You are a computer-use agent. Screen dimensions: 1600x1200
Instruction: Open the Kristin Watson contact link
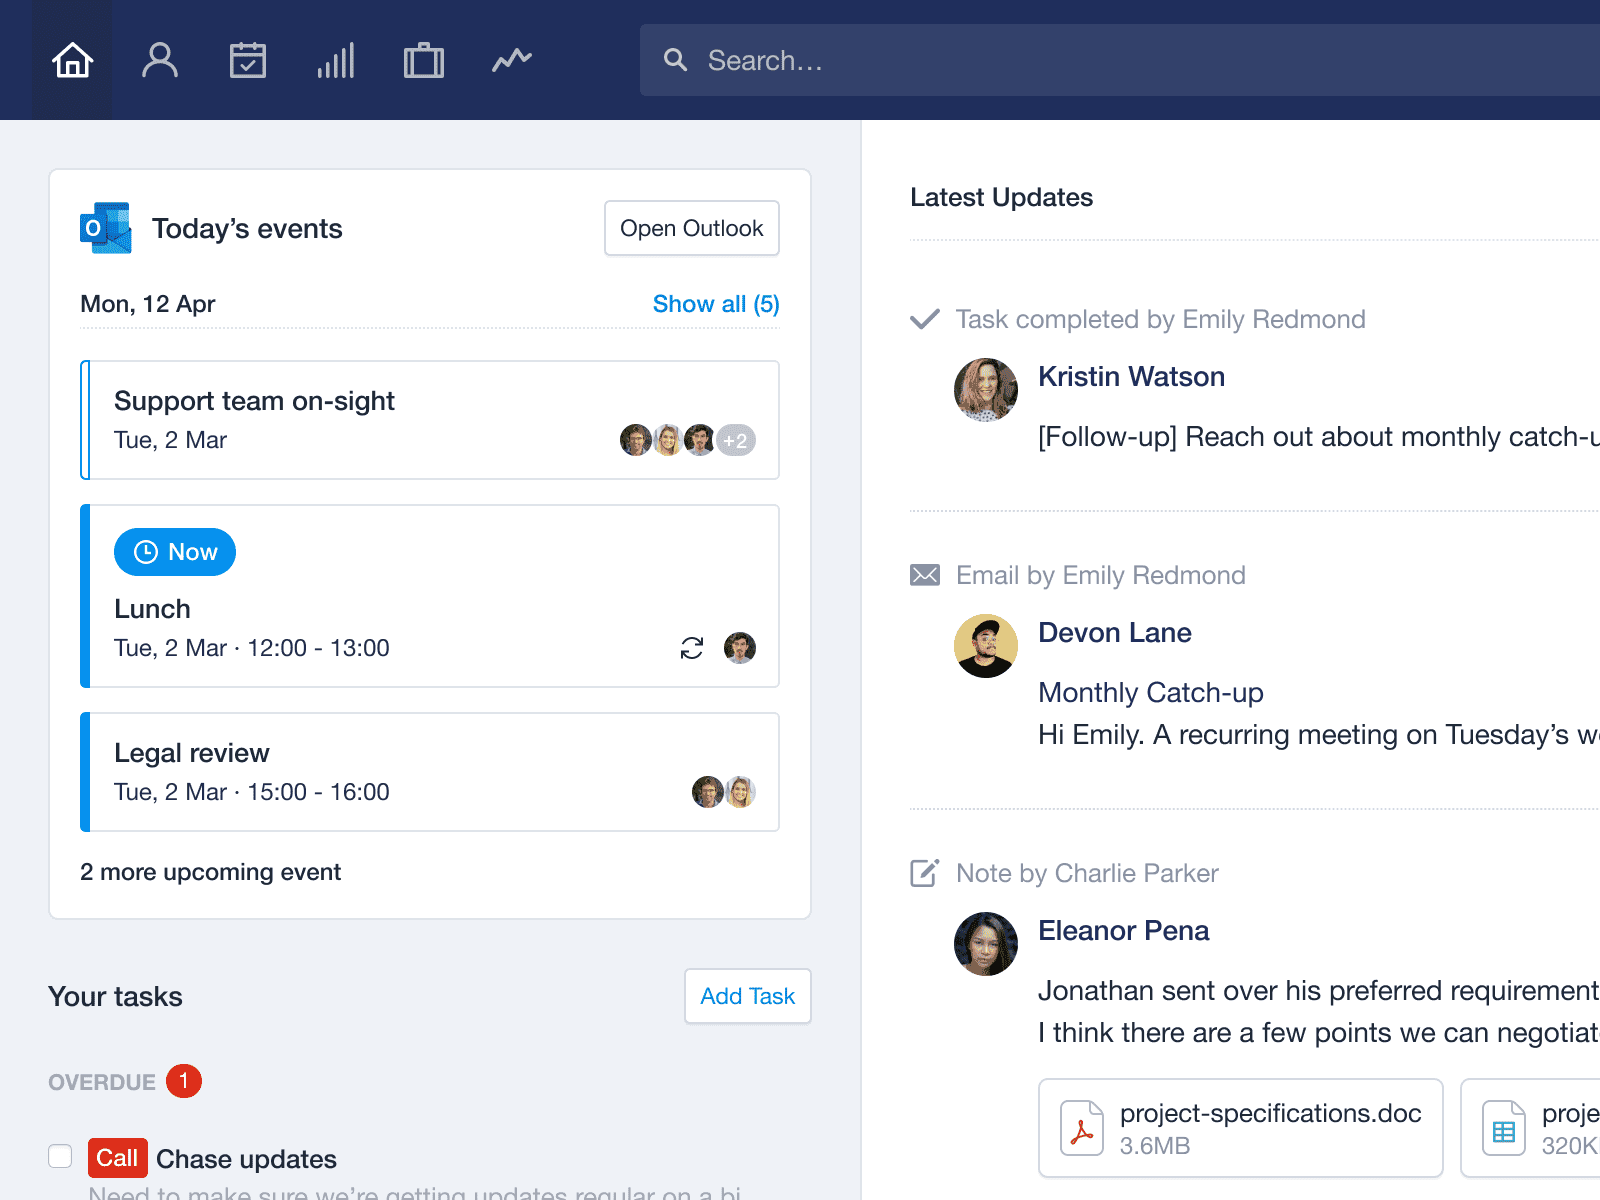point(1131,376)
